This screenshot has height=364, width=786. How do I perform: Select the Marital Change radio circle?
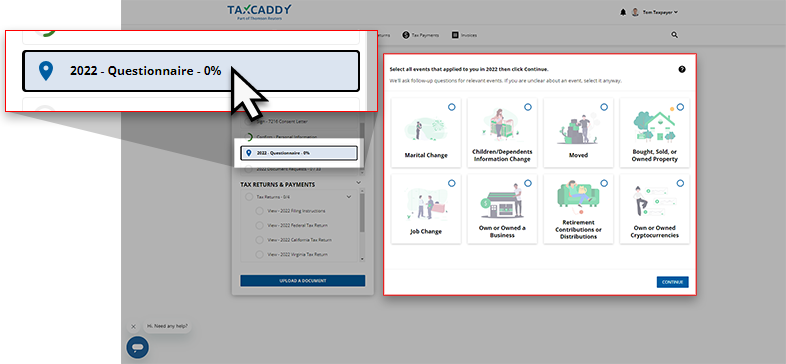click(x=452, y=107)
